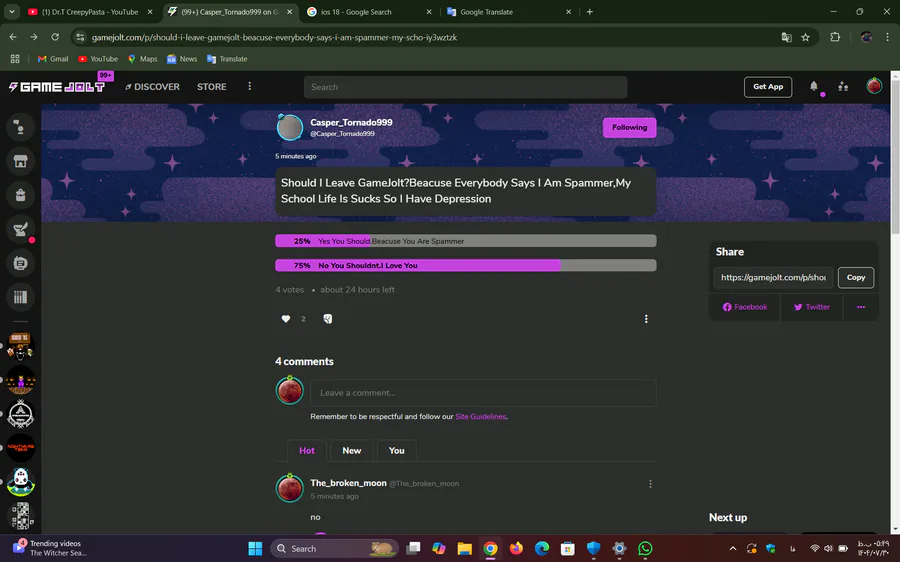Open the Chrome apps grid icon
This screenshot has width=900, height=562.
pos(15,59)
